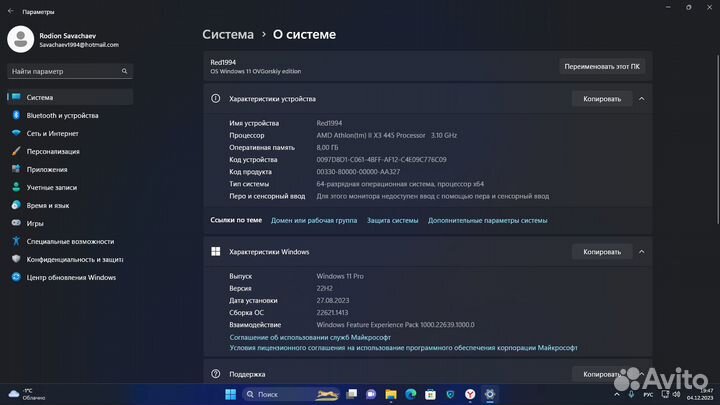Copy Windows specs with Копировать button
This screenshot has height=405, width=720.
[x=602, y=252]
